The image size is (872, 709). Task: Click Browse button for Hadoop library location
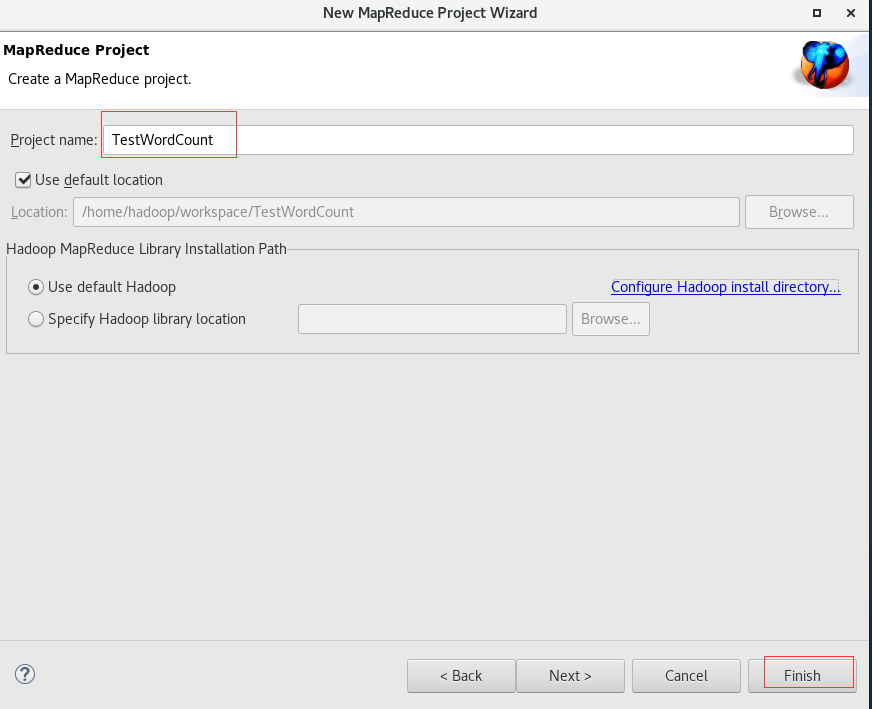pyautogui.click(x=611, y=319)
